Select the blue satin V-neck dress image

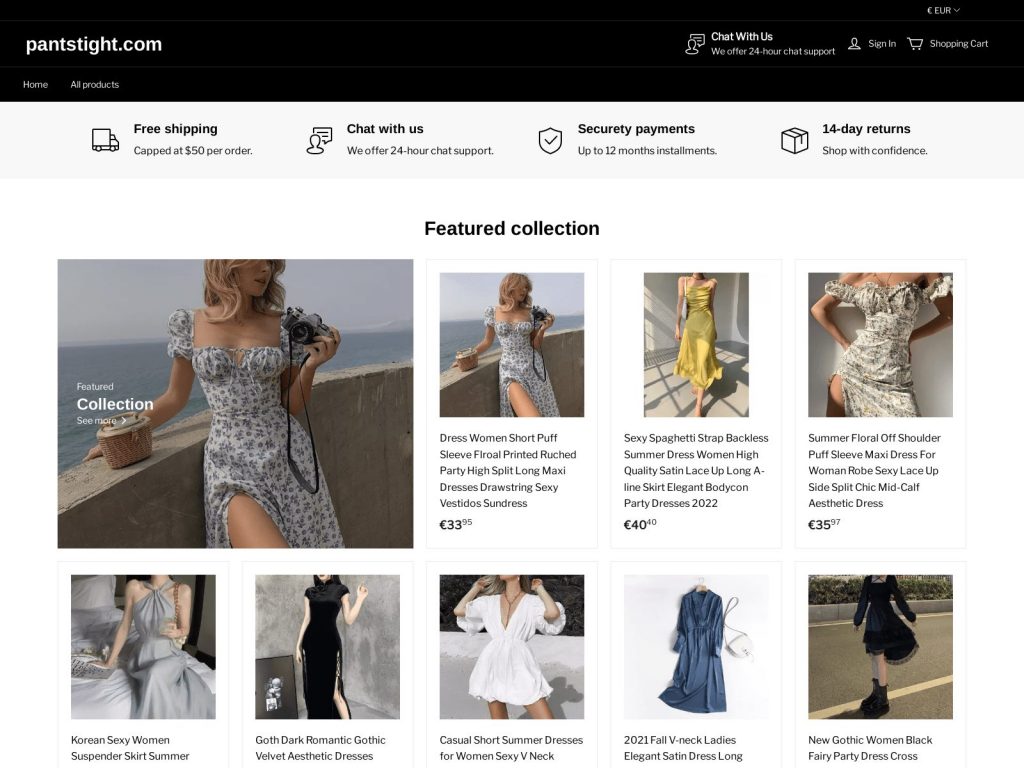click(696, 646)
